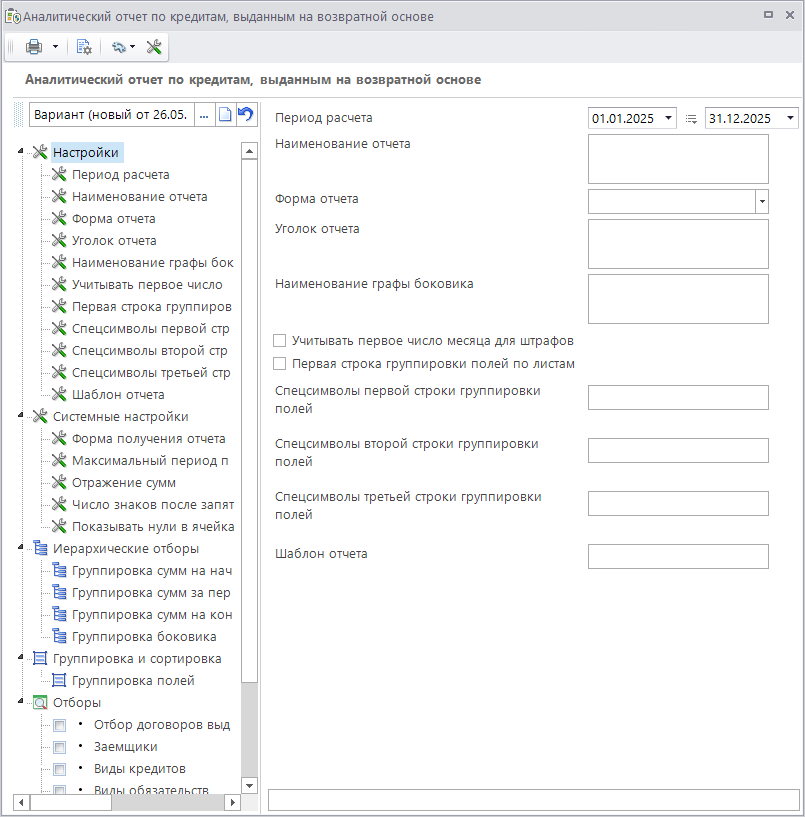Click the period selector icon between dates
This screenshot has height=817, width=805.
coord(691,118)
